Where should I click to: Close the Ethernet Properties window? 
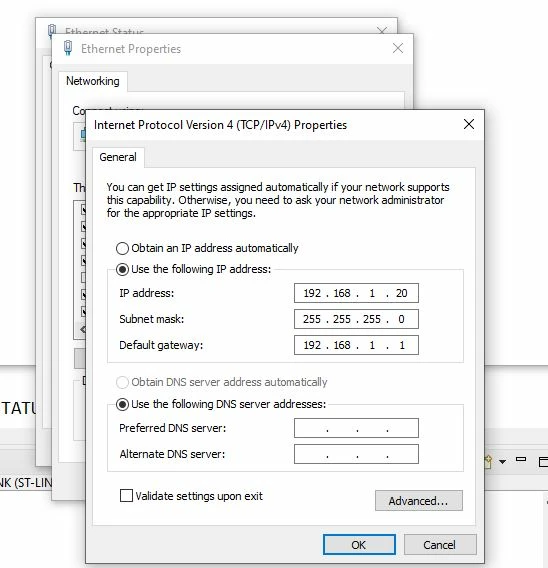pos(398,48)
